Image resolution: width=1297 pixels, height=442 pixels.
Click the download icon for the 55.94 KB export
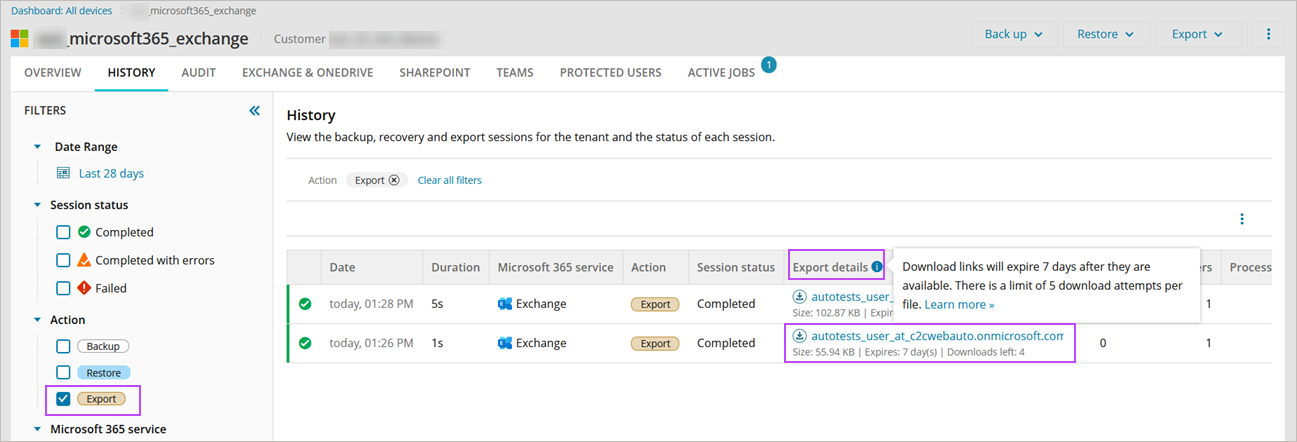799,336
